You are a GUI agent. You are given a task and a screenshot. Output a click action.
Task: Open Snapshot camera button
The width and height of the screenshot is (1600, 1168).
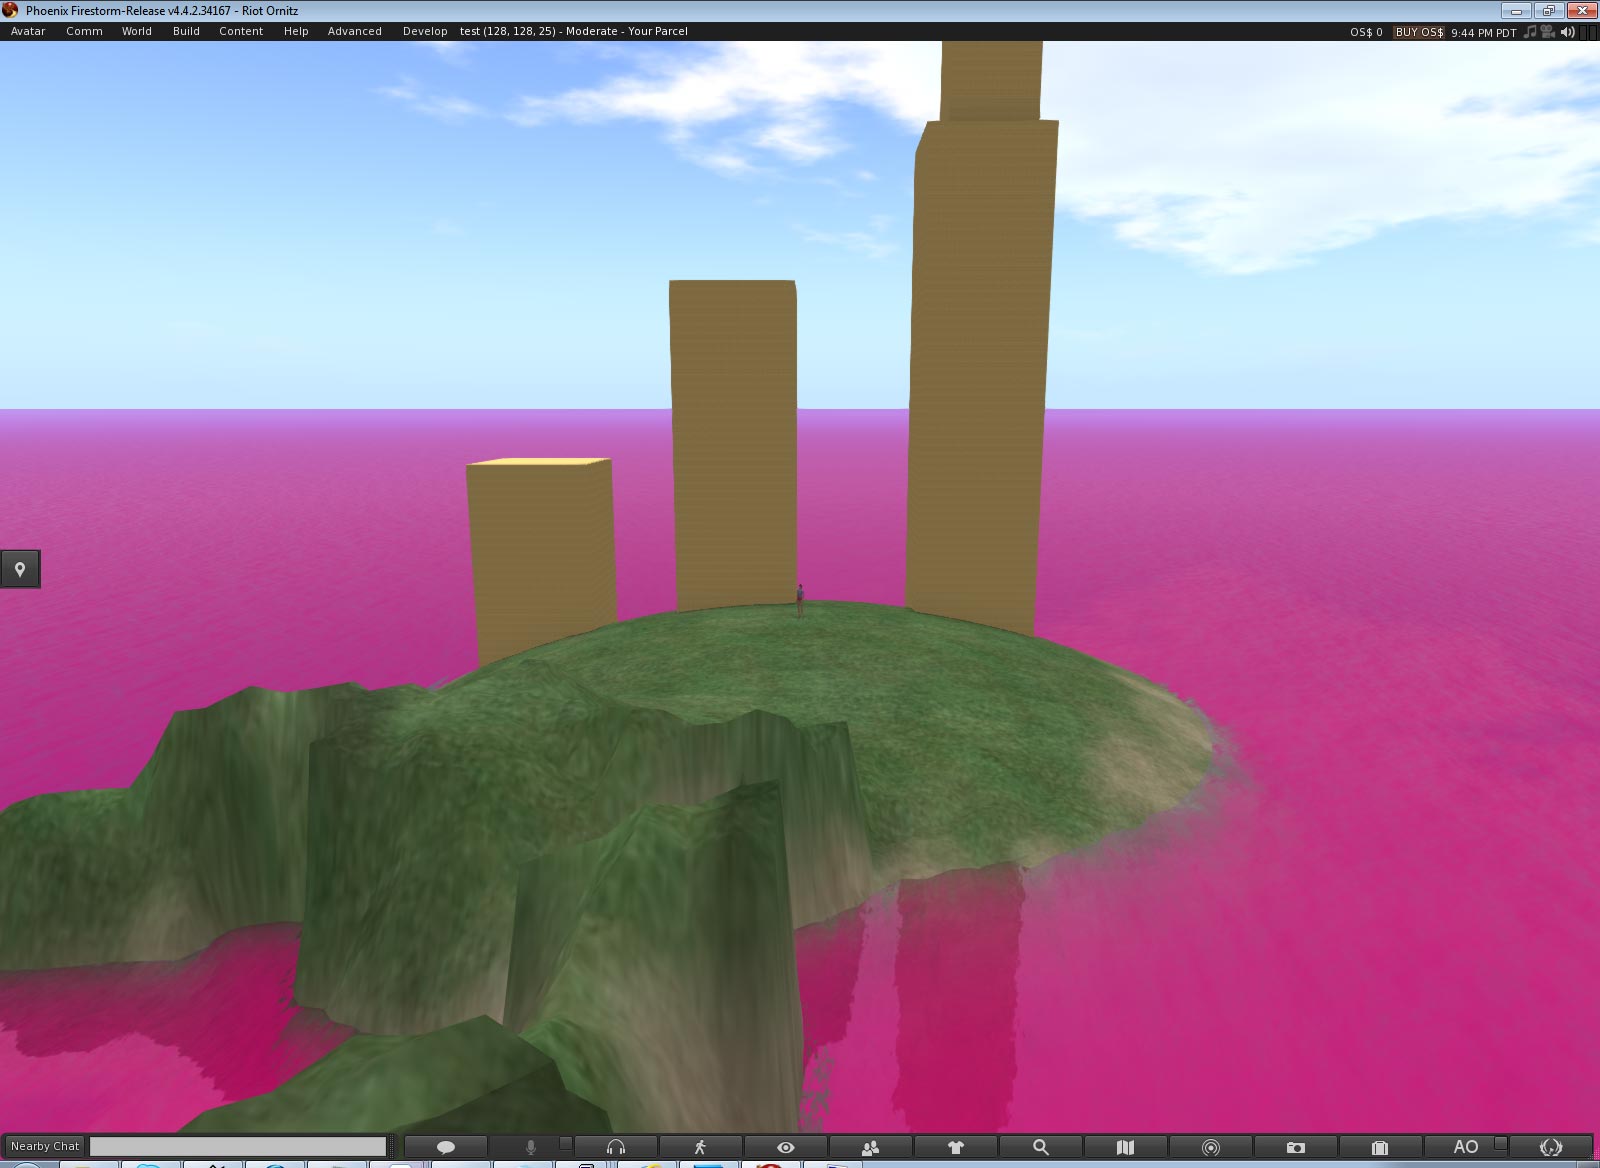(x=1296, y=1147)
